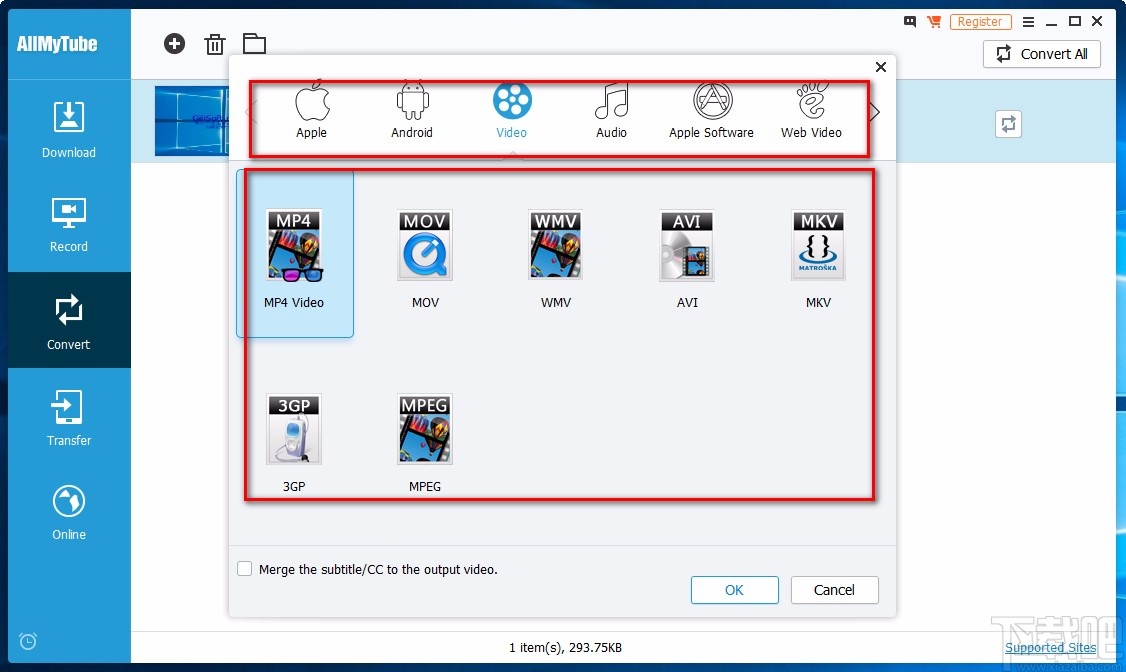Click the '1 item(s), 293.75KB' status text
This screenshot has height=672, width=1126.
pyautogui.click(x=565, y=648)
